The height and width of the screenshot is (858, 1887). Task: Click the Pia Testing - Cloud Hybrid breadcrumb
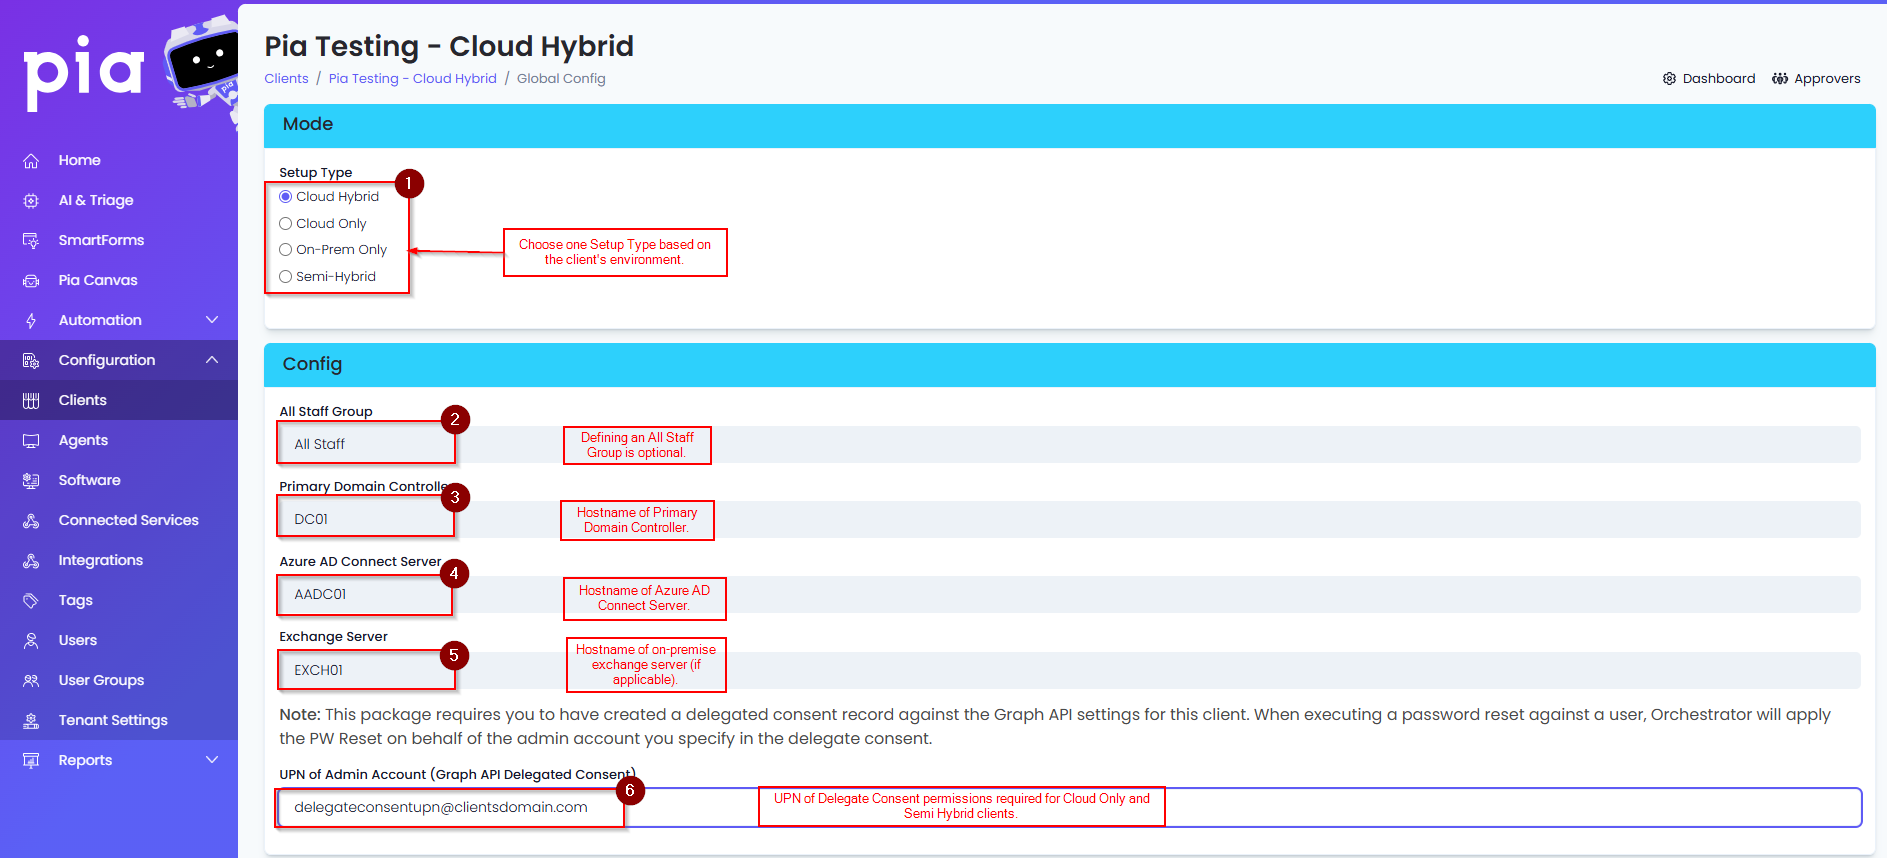(x=412, y=79)
